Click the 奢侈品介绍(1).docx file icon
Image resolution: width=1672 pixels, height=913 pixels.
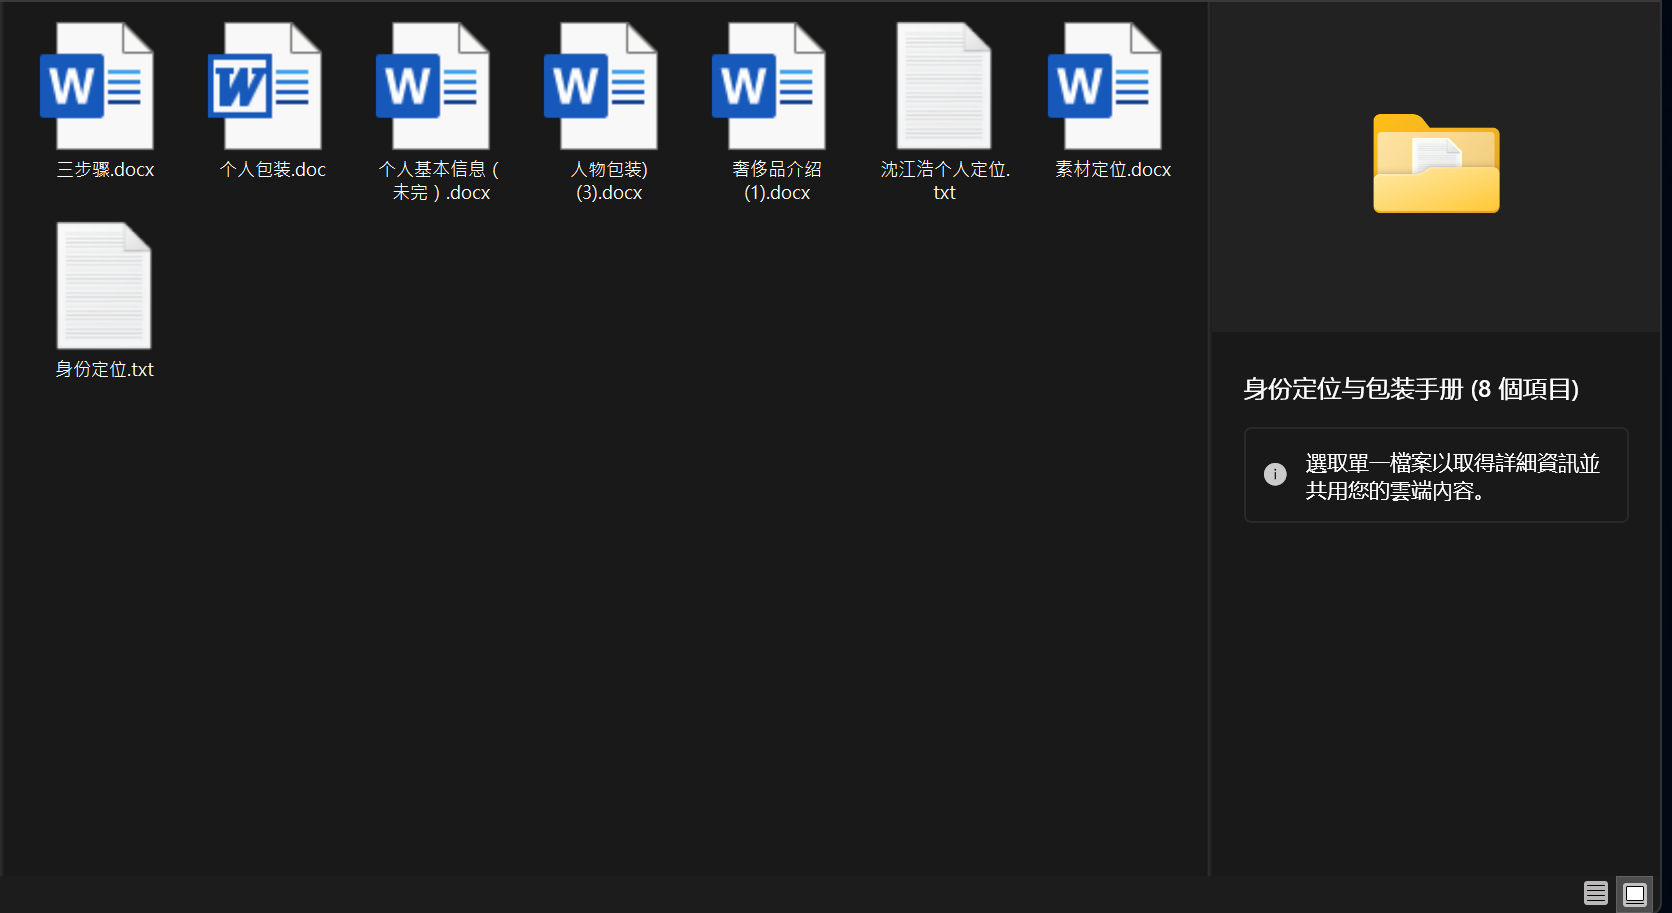(770, 87)
